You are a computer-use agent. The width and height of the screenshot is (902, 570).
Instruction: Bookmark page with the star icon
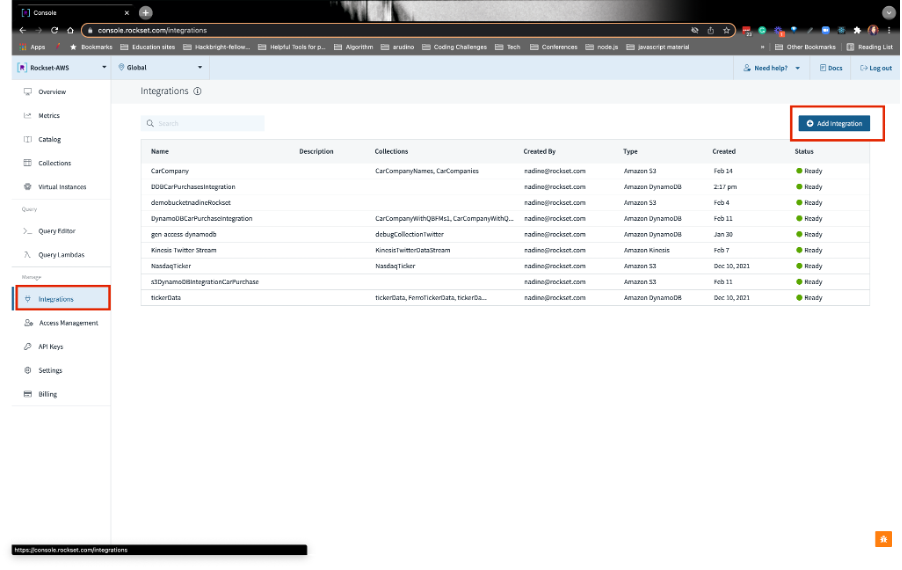726,30
